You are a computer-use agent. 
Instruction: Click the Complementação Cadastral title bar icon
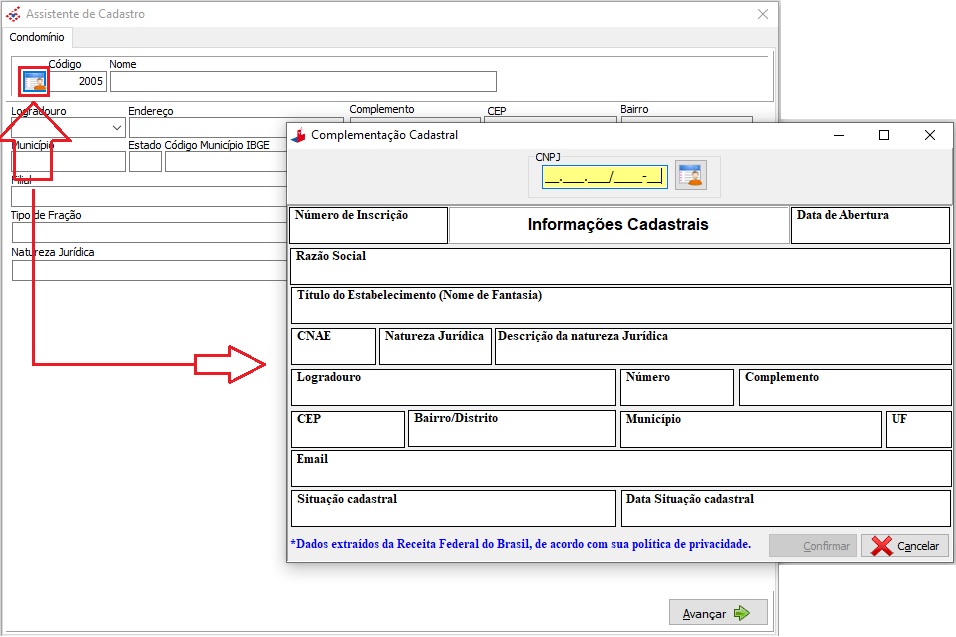(x=298, y=135)
